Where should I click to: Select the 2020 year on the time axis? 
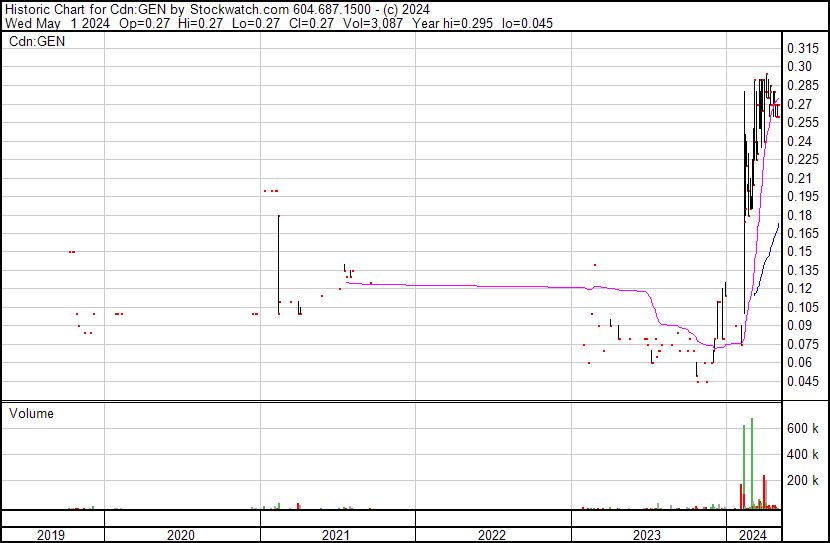pyautogui.click(x=181, y=535)
